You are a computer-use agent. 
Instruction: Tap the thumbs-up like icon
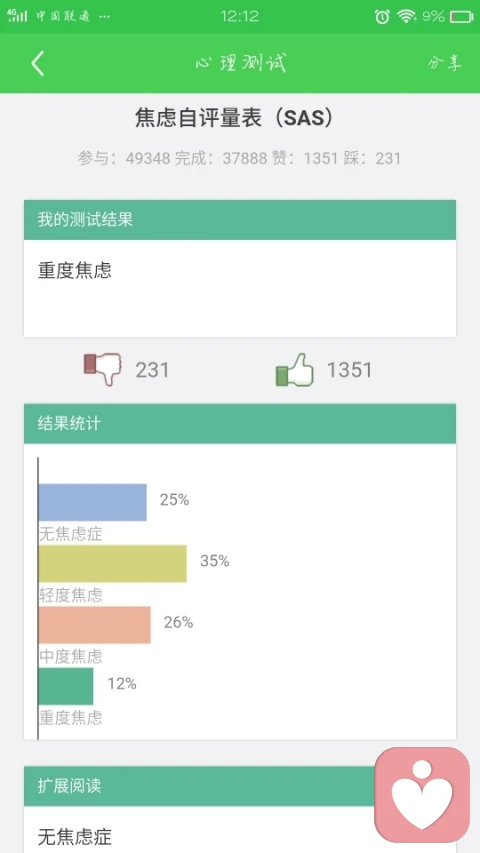coord(295,369)
